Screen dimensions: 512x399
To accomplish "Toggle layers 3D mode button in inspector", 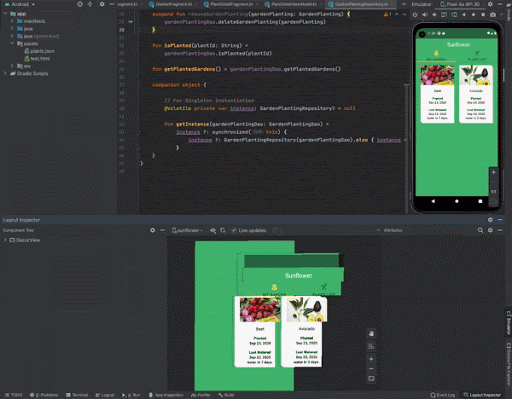I will (371, 346).
